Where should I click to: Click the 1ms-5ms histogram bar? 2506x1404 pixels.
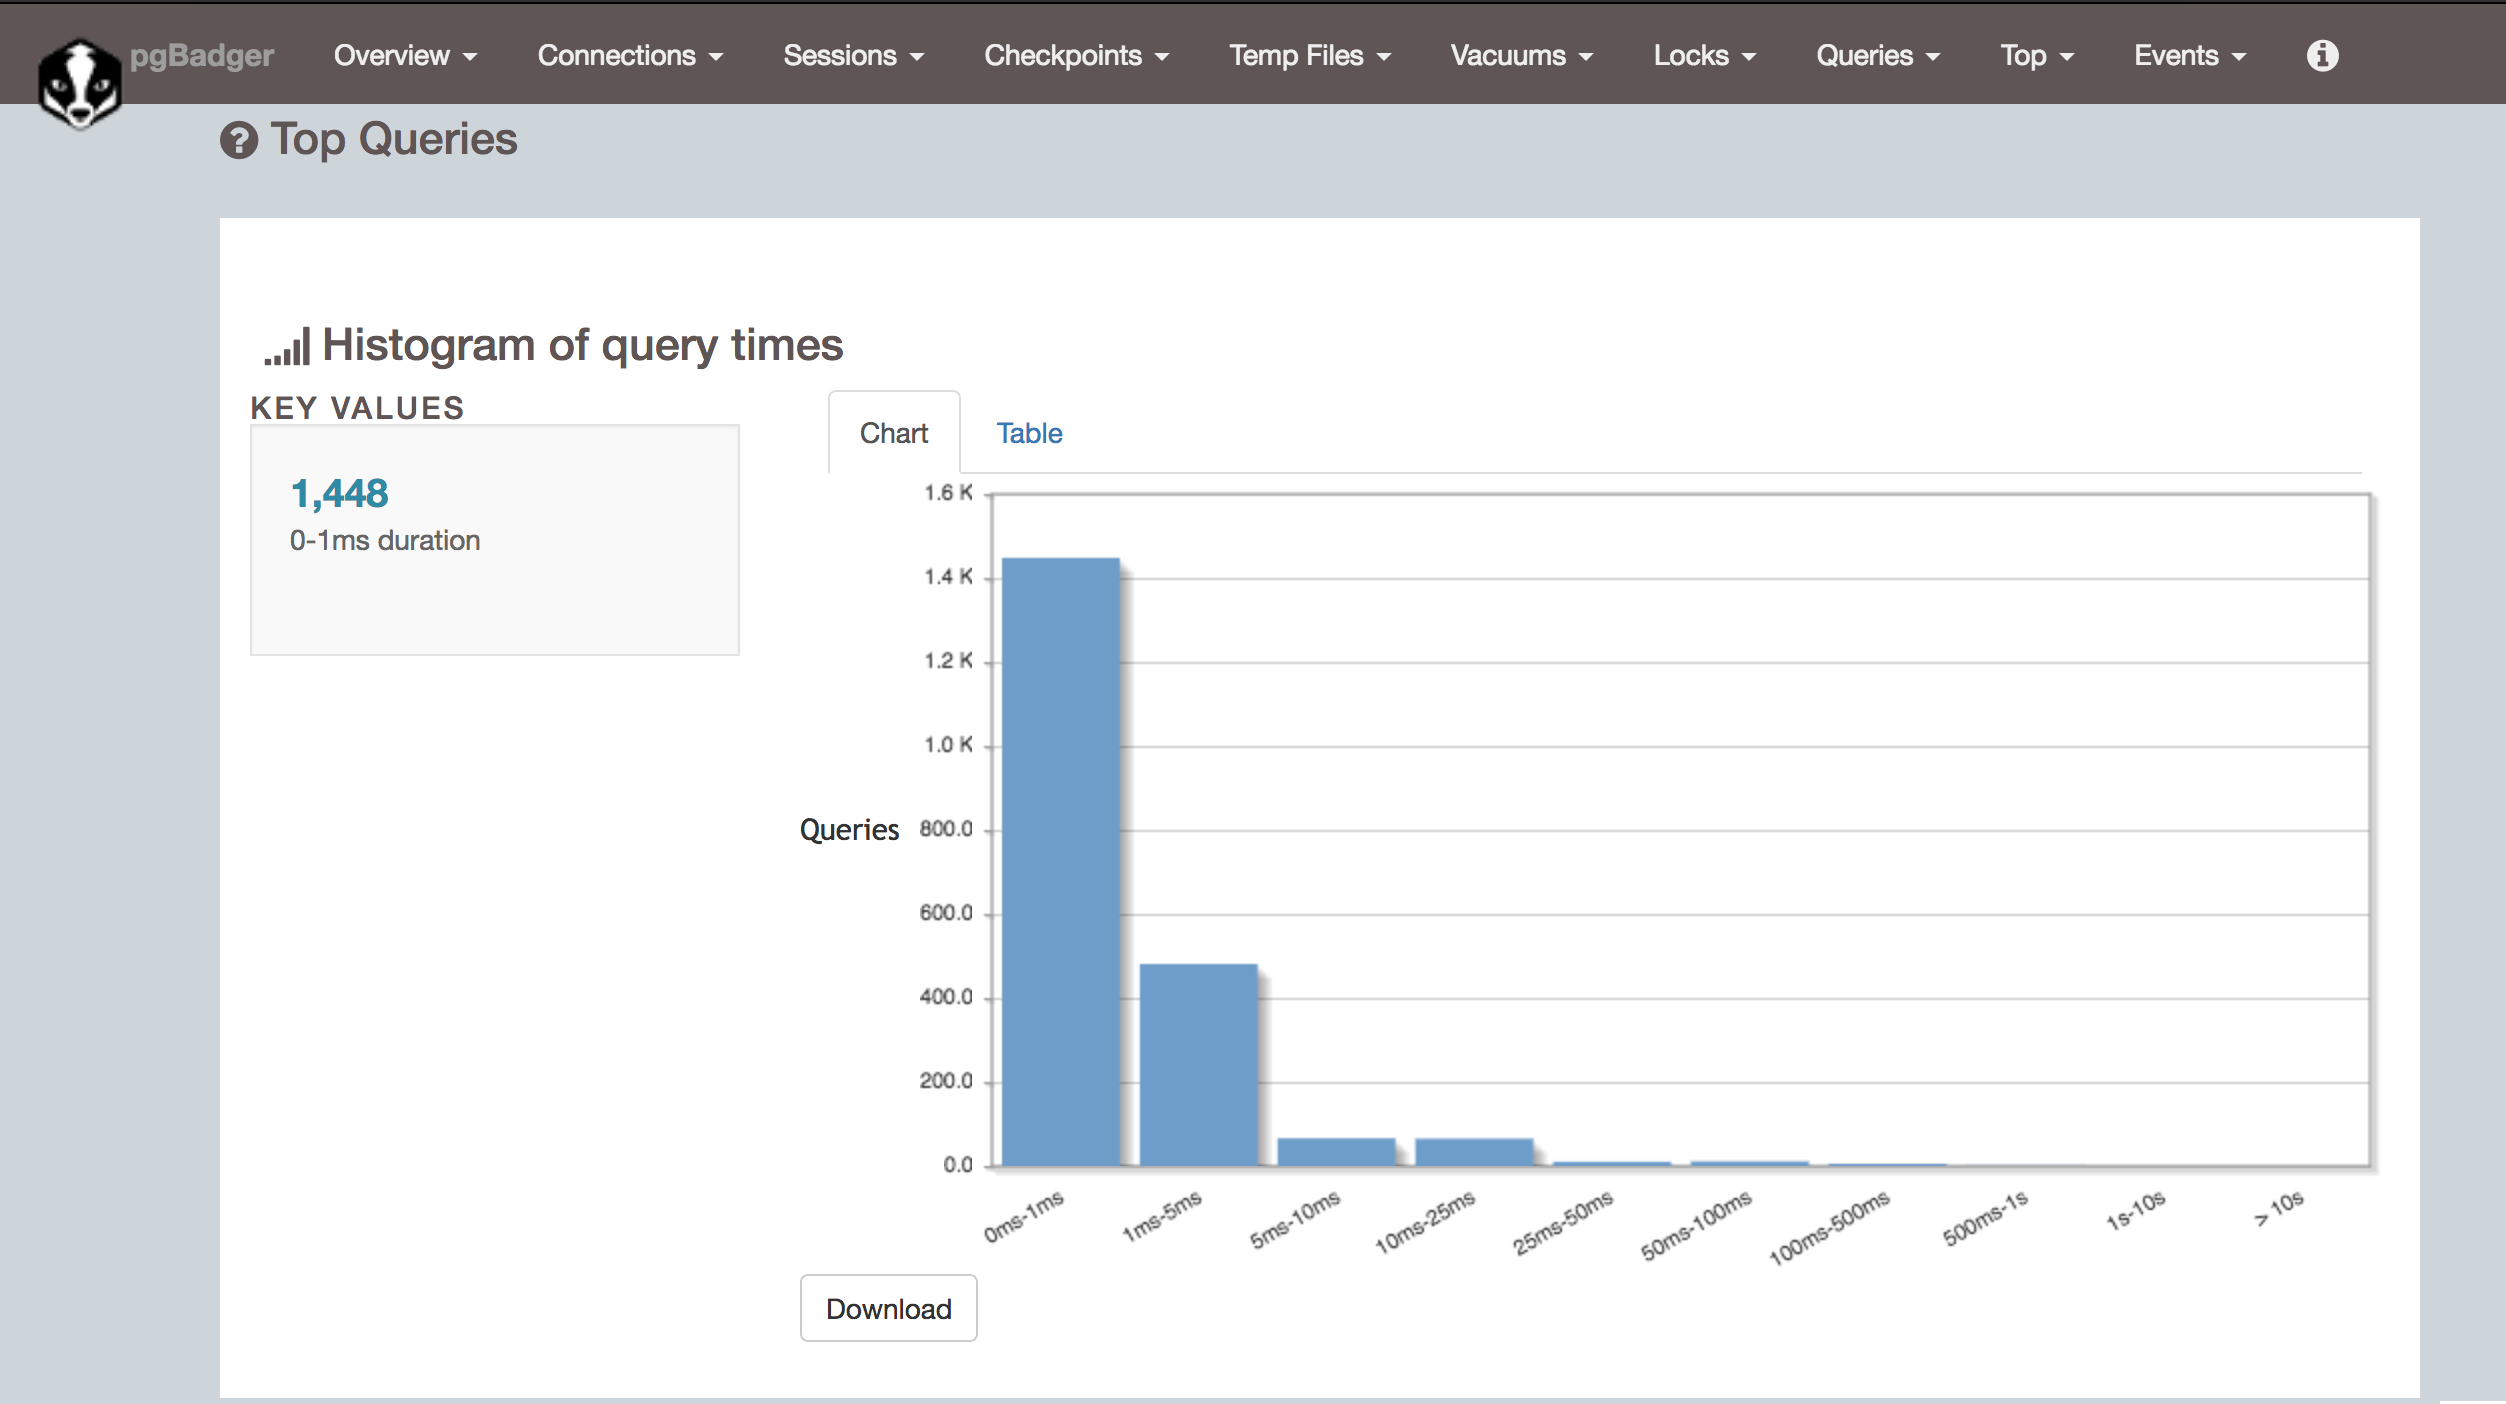[1198, 1064]
